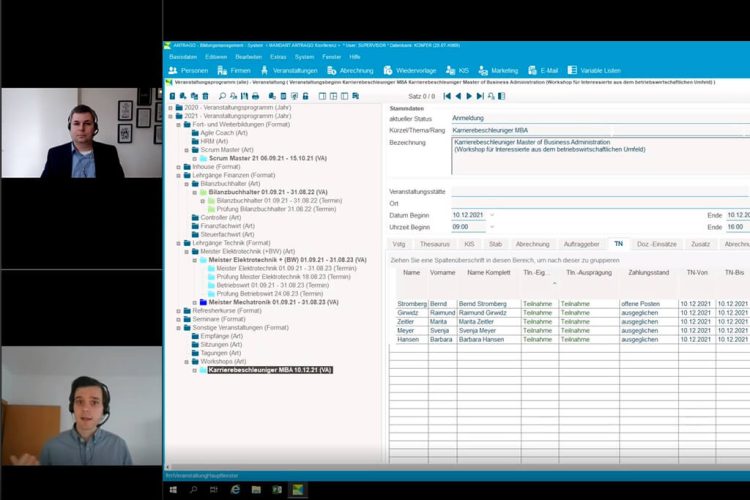Expand the Seminare (Format) node
Image resolution: width=750 pixels, height=500 pixels.
(179, 319)
